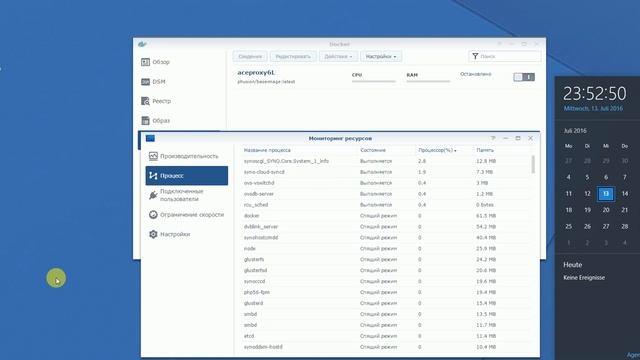
Task: Click the Редактировать button in Docker
Action: pyautogui.click(x=293, y=56)
